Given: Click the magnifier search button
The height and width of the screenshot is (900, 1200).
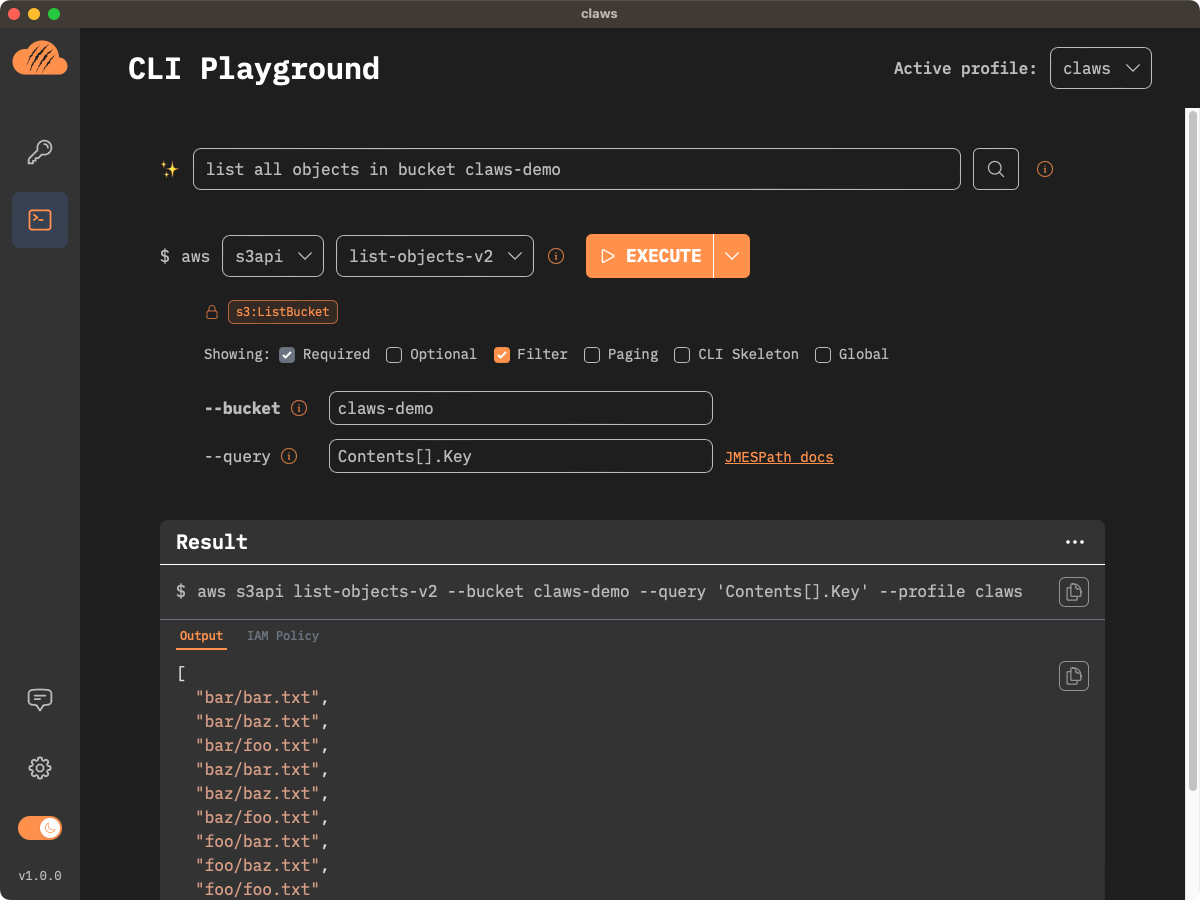Looking at the screenshot, I should coord(996,169).
